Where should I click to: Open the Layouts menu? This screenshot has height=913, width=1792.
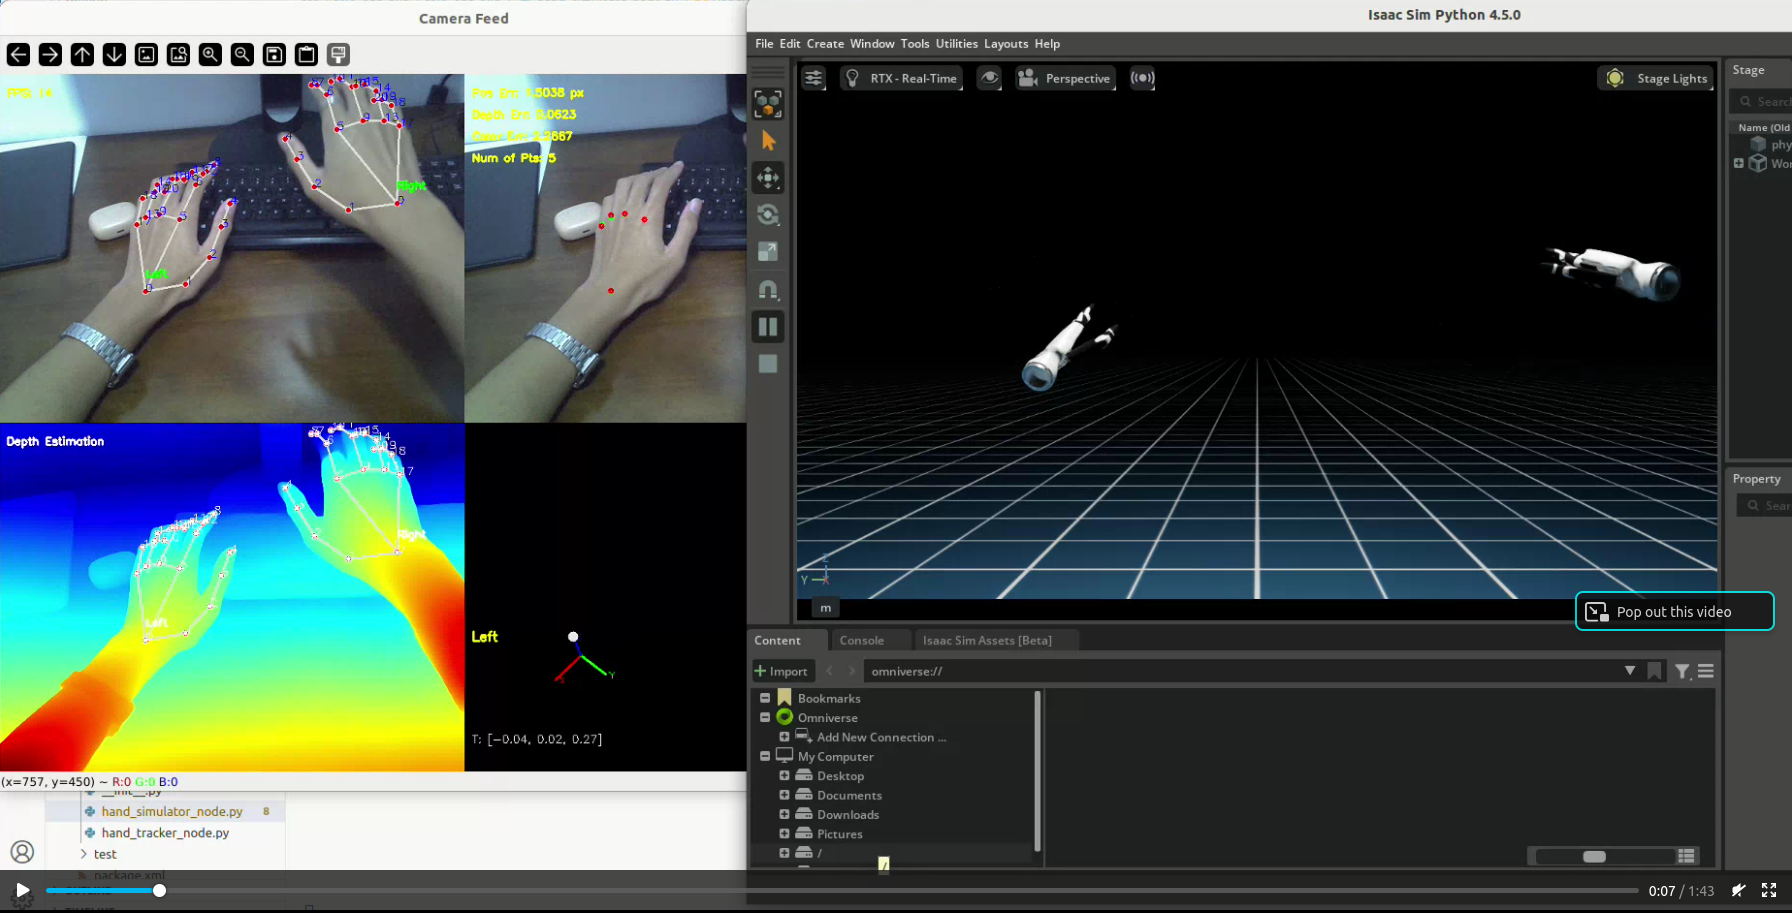[x=1006, y=44]
